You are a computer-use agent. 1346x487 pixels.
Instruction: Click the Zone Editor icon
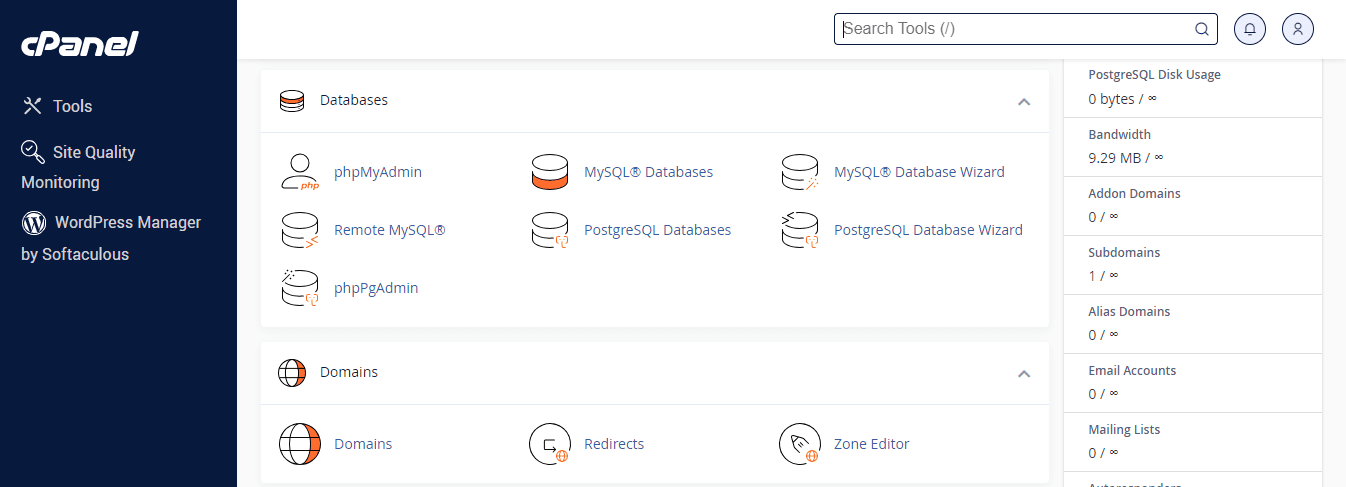pyautogui.click(x=799, y=444)
